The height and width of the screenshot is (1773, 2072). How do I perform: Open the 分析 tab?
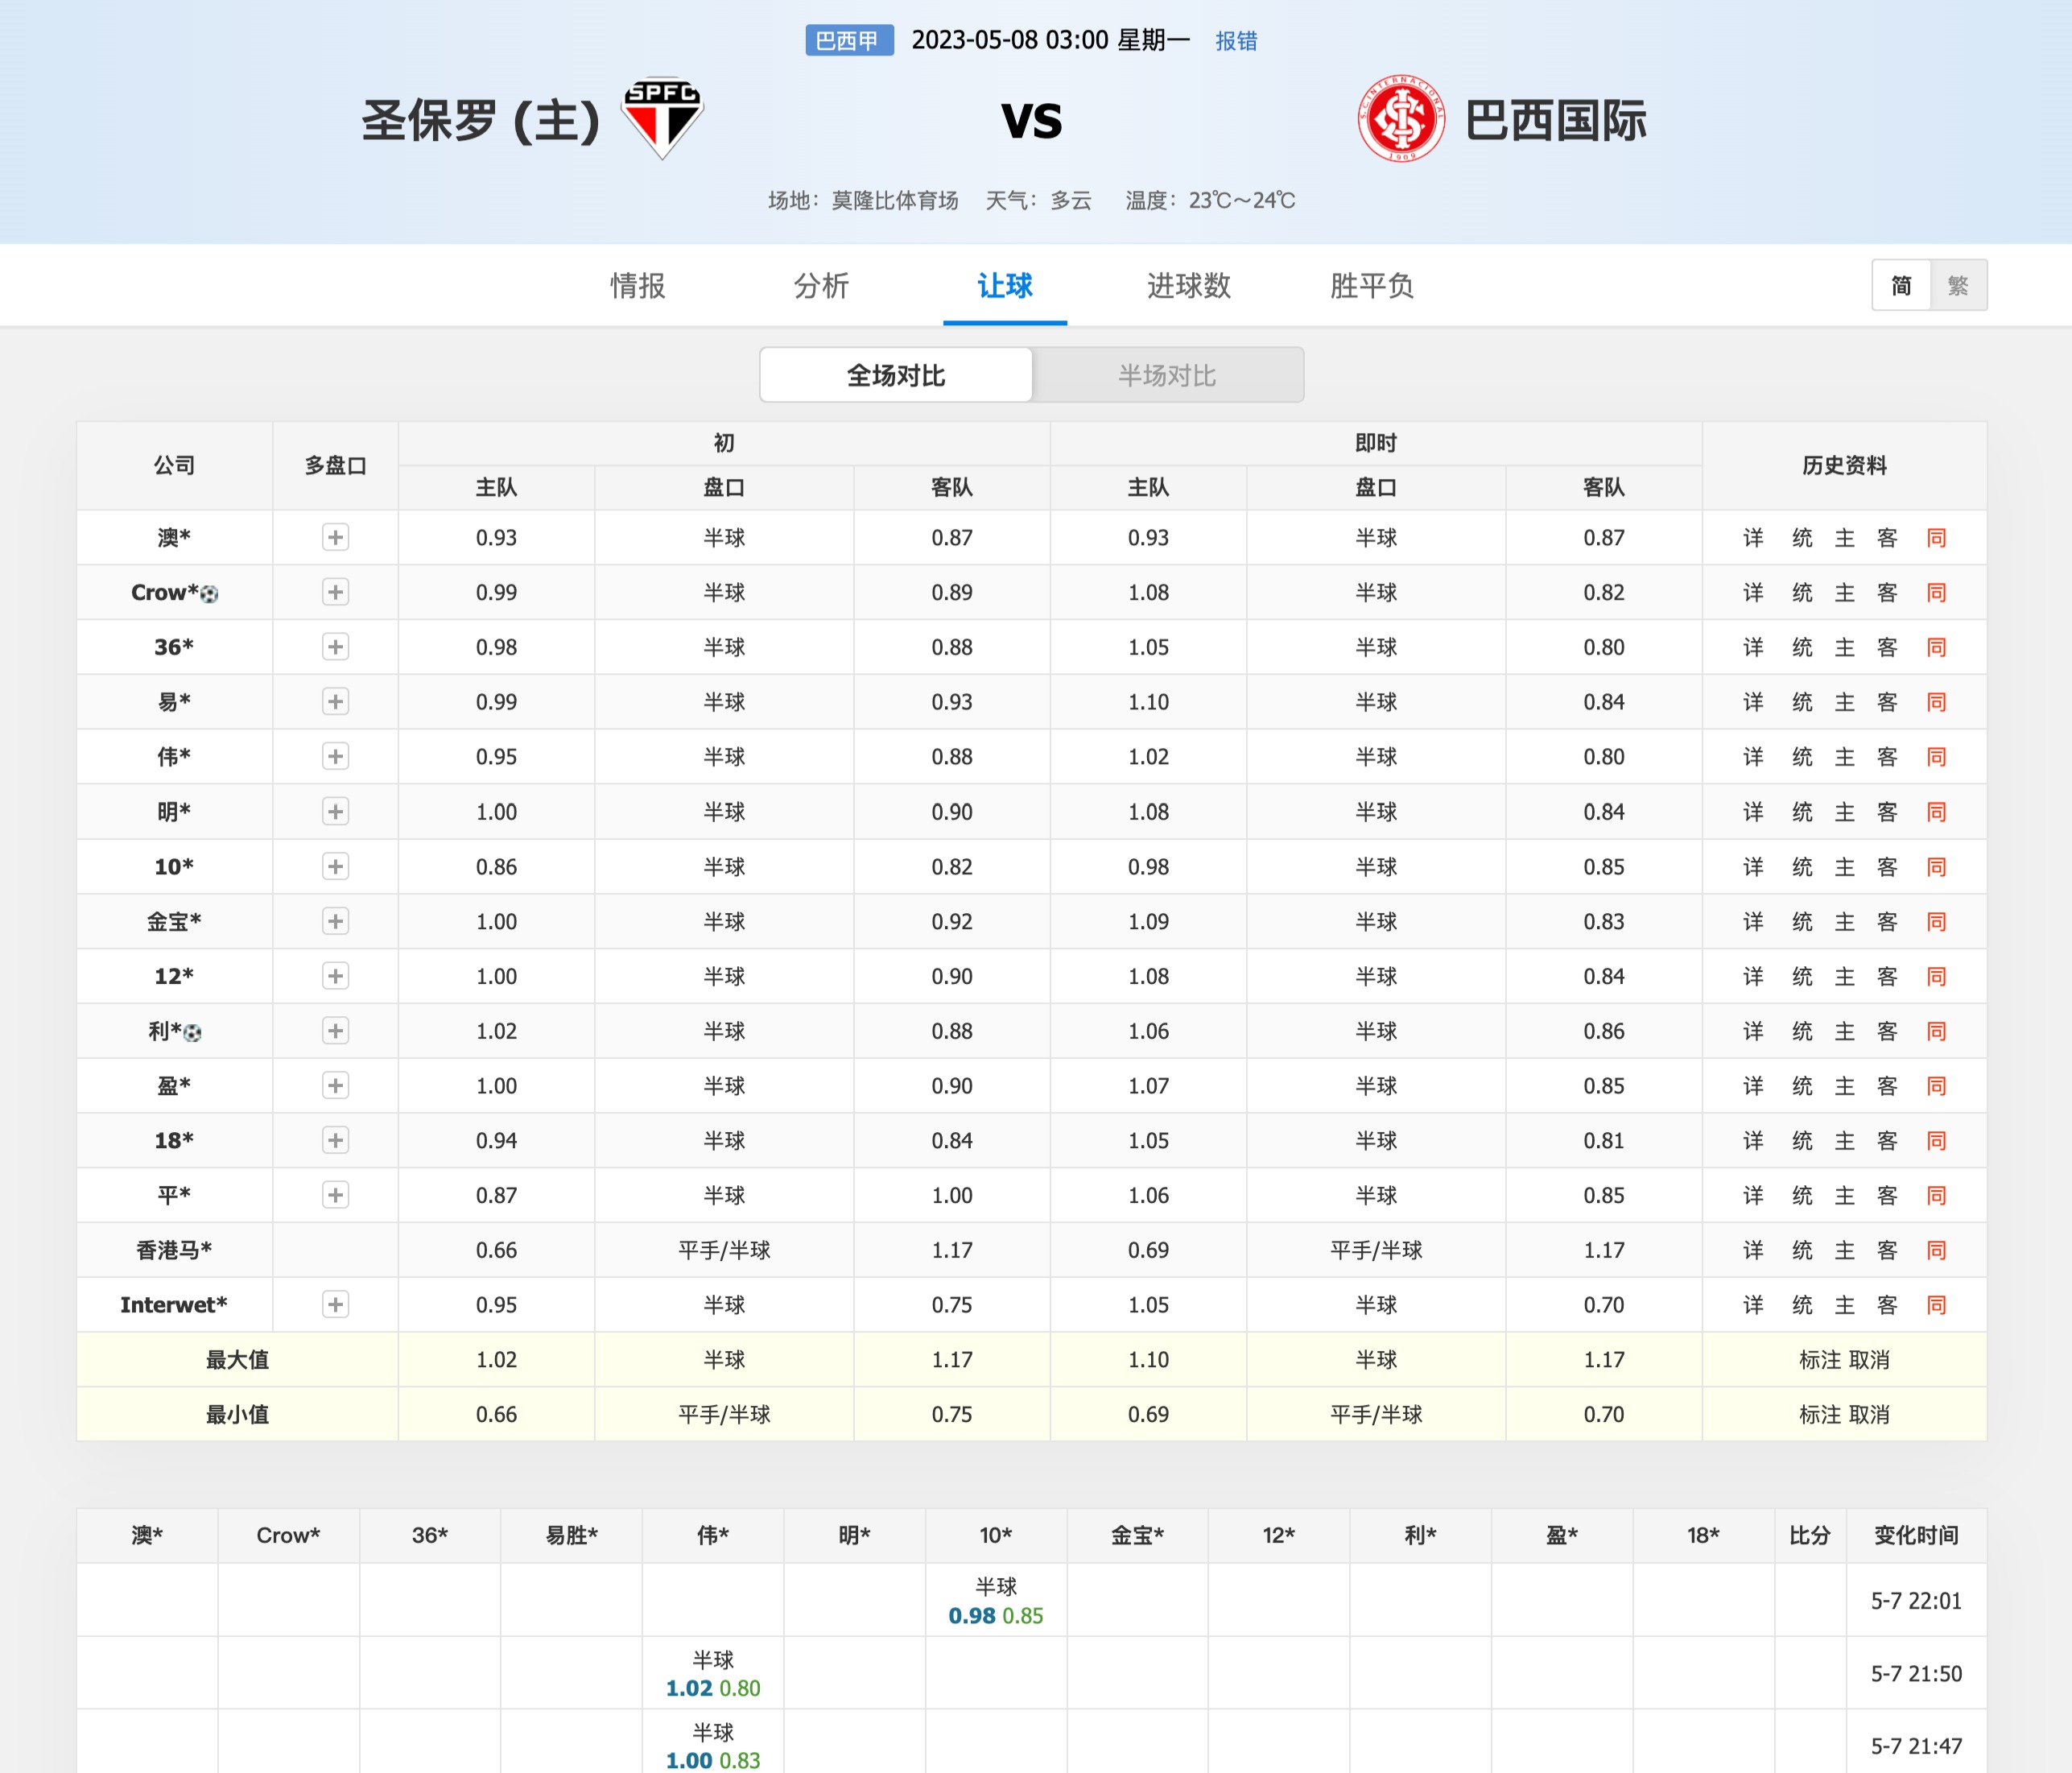click(x=821, y=286)
